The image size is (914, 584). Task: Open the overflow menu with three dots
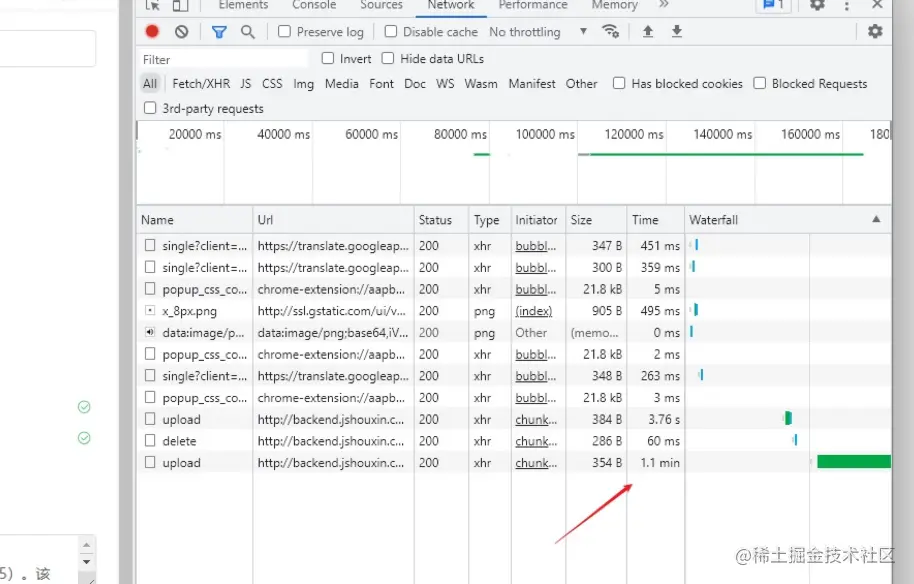pyautogui.click(x=845, y=6)
